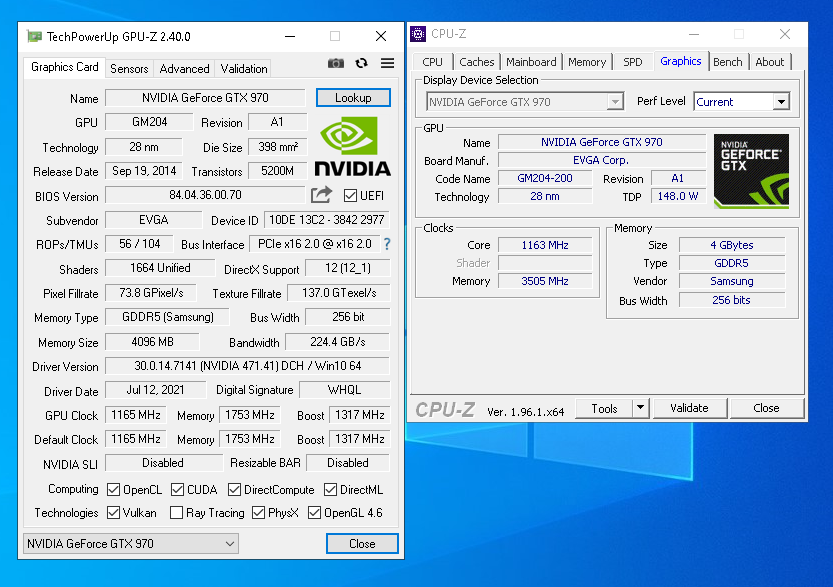This screenshot has height=587, width=833.
Task: Click the Lookup button
Action: 353,98
